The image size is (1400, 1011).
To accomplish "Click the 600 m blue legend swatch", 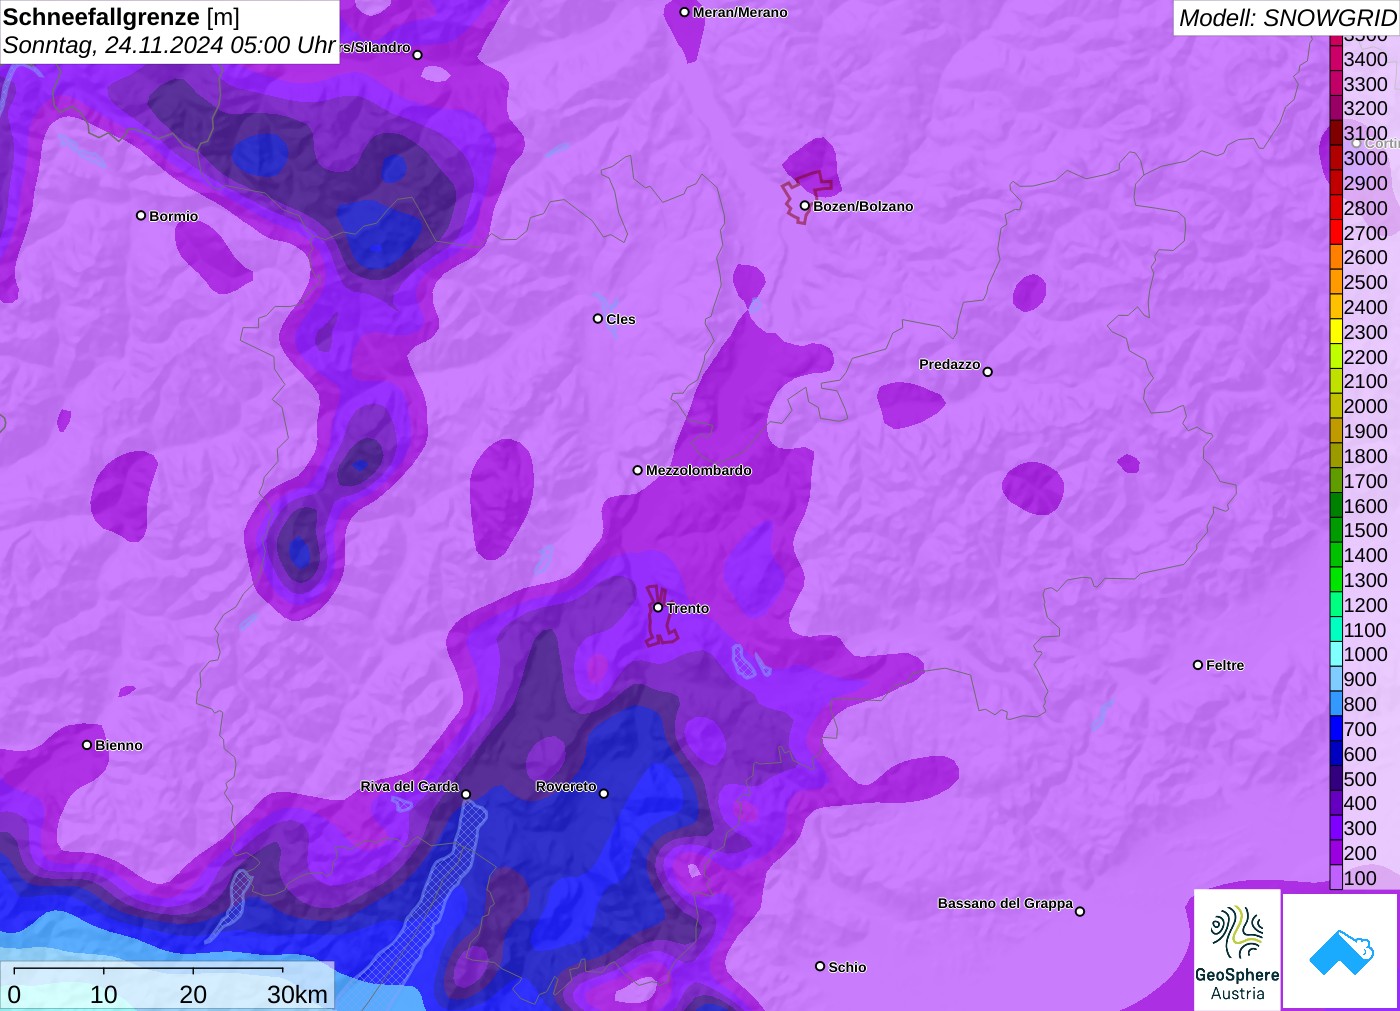I will tap(1336, 754).
